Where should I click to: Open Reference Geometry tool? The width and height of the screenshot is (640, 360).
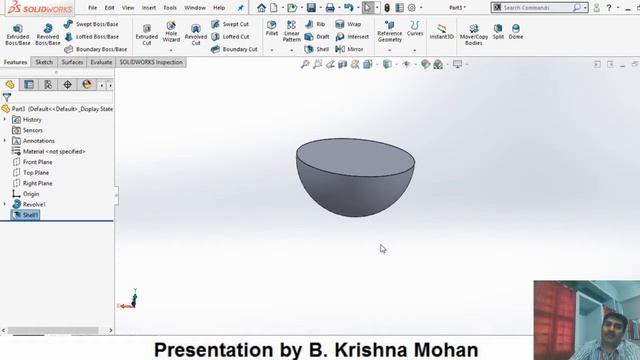point(389,31)
